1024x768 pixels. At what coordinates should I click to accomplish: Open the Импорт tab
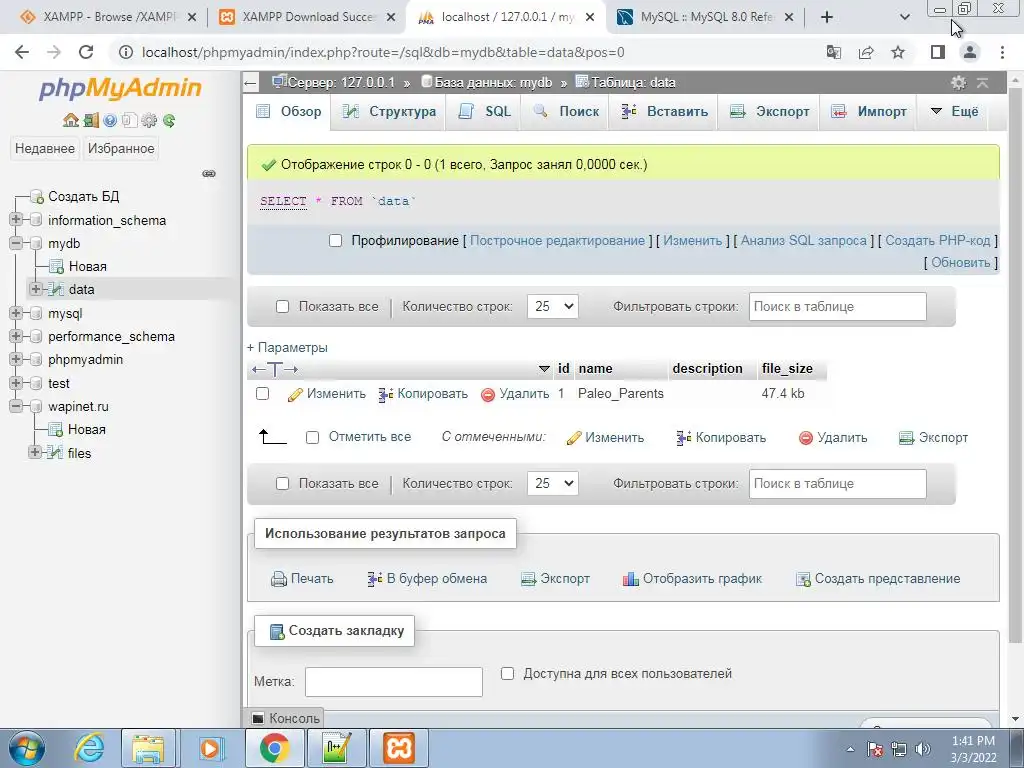coord(869,112)
